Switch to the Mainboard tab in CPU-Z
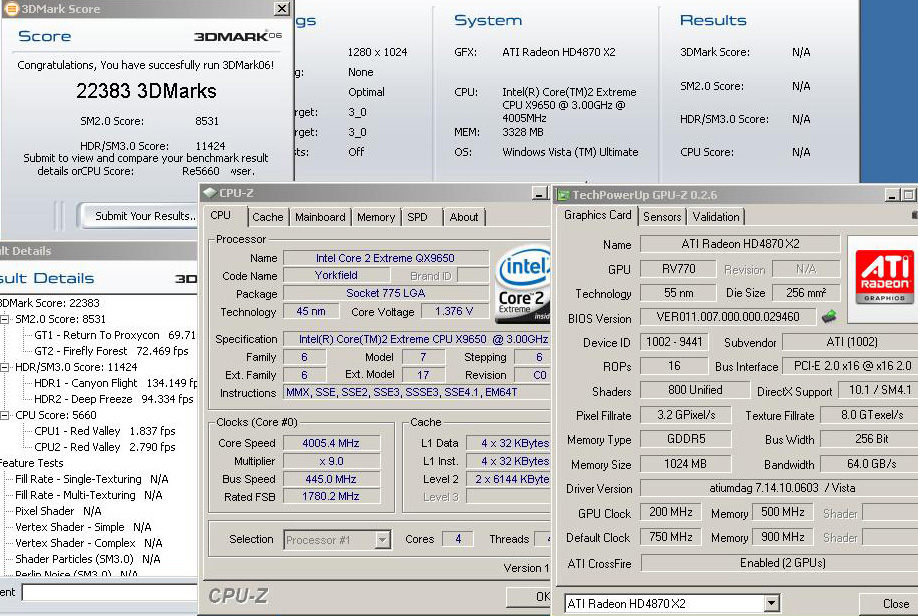918x616 pixels. [x=320, y=217]
